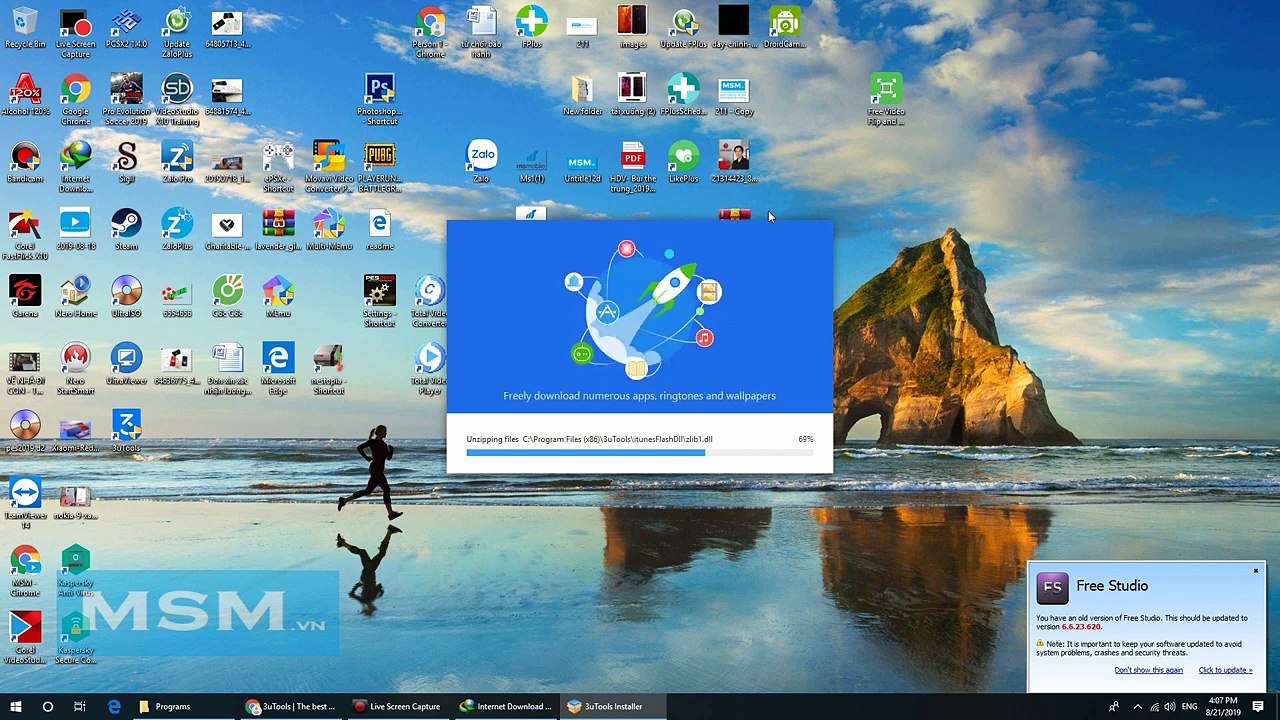Click the 3uTools installer progress bar
The width and height of the screenshot is (1280, 720).
coord(640,453)
